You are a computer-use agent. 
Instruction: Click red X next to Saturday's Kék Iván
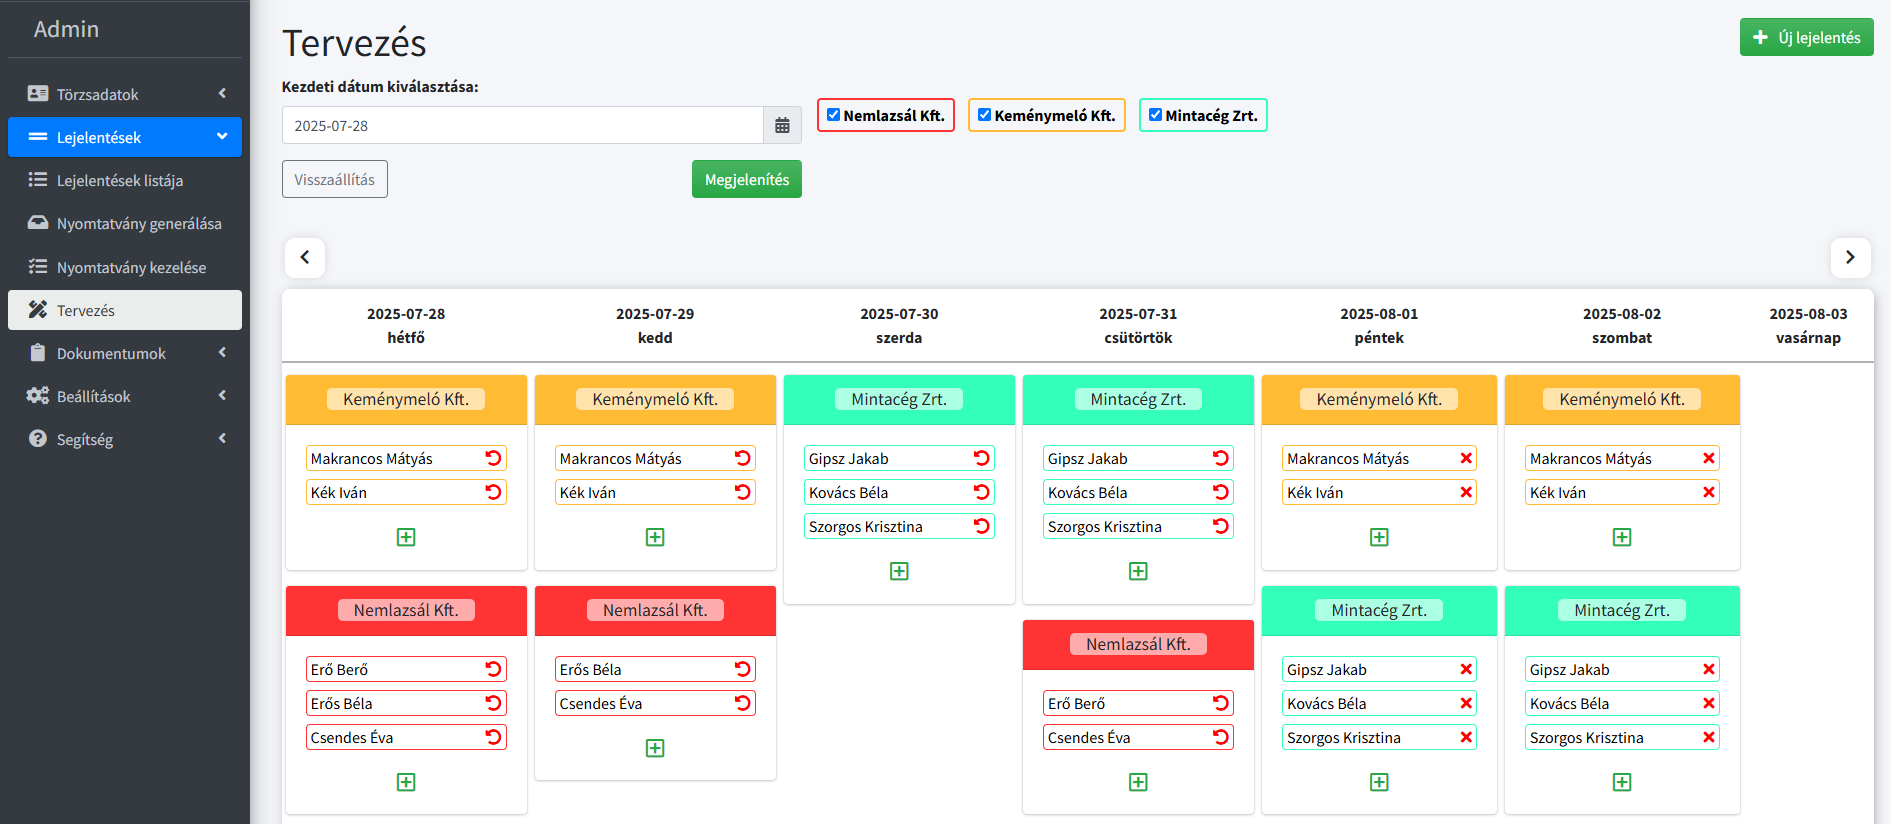click(x=1708, y=492)
